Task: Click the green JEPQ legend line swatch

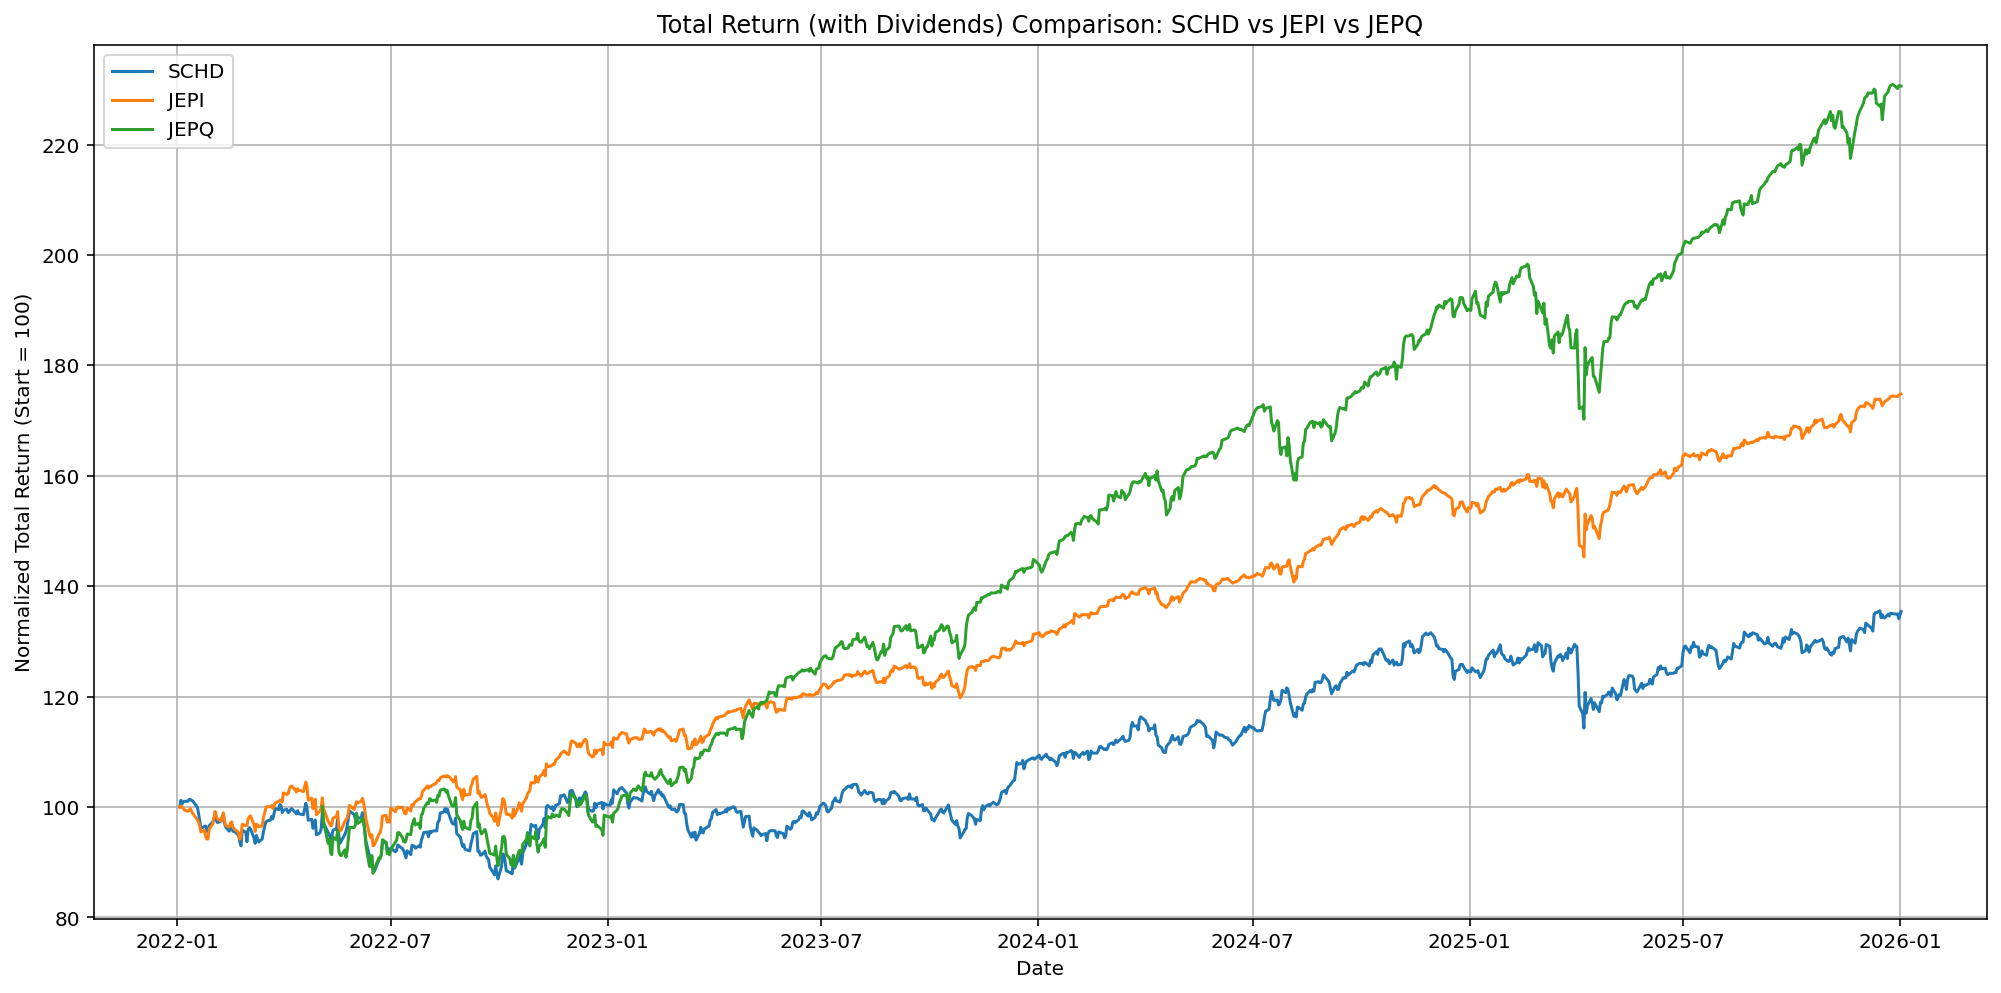Action: pos(132,130)
